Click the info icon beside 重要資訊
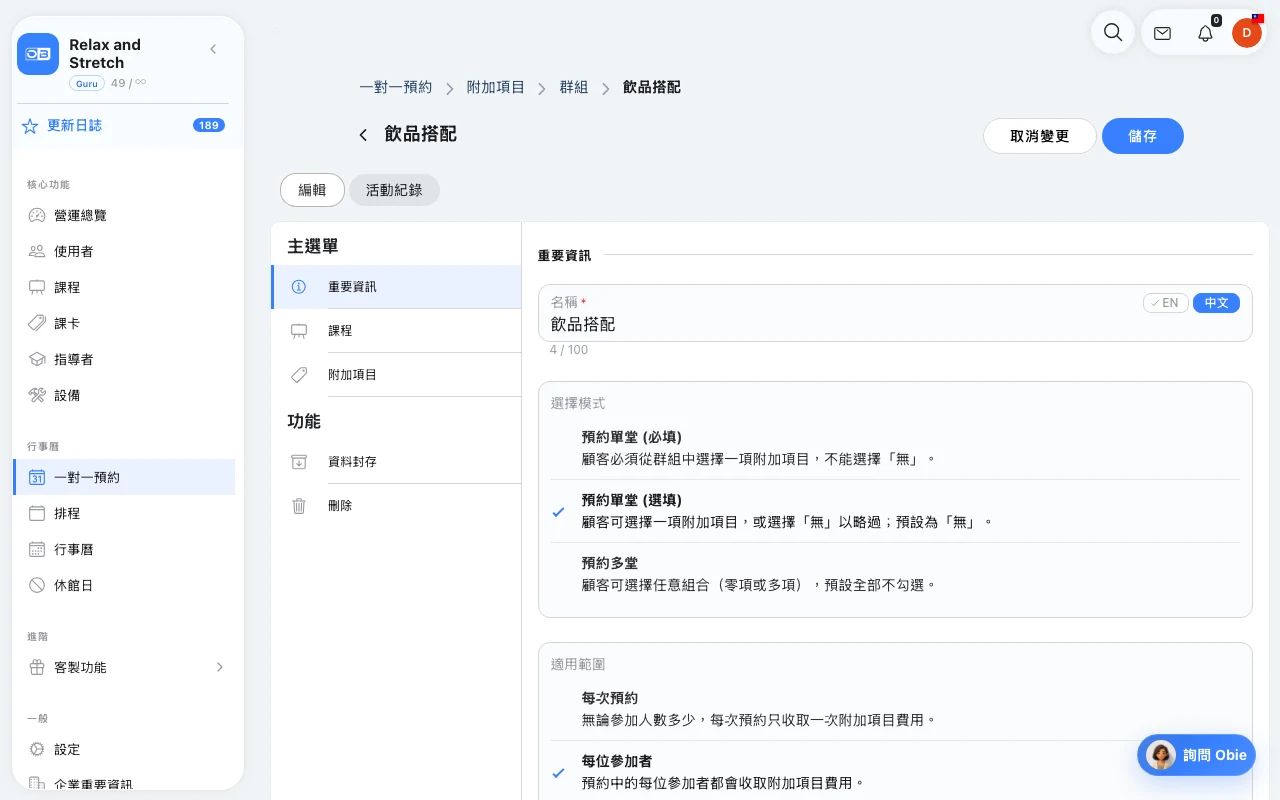 298,287
